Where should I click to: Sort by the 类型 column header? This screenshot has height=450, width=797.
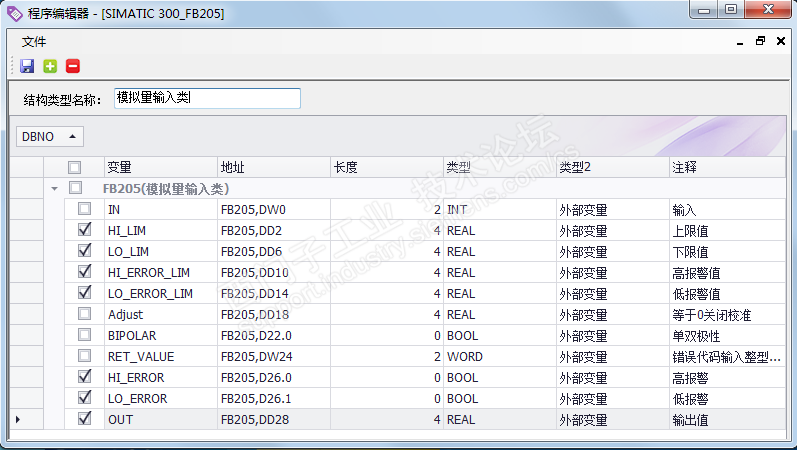500,167
